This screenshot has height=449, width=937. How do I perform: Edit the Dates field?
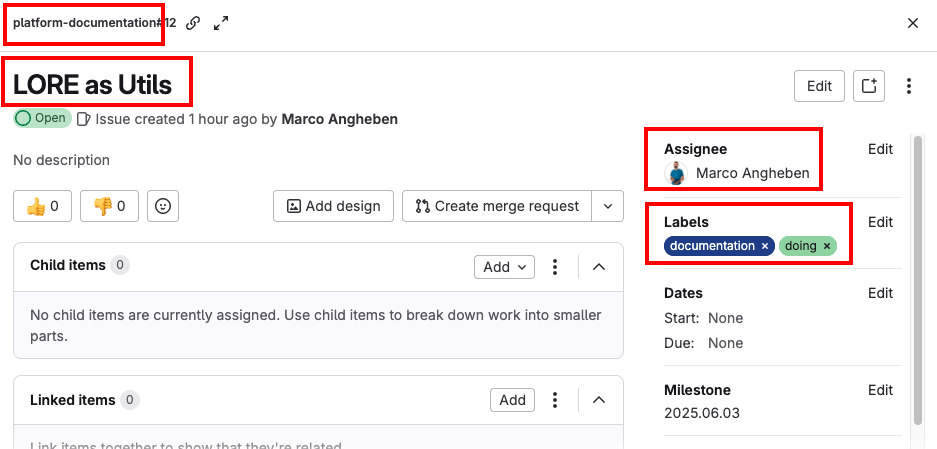(880, 293)
